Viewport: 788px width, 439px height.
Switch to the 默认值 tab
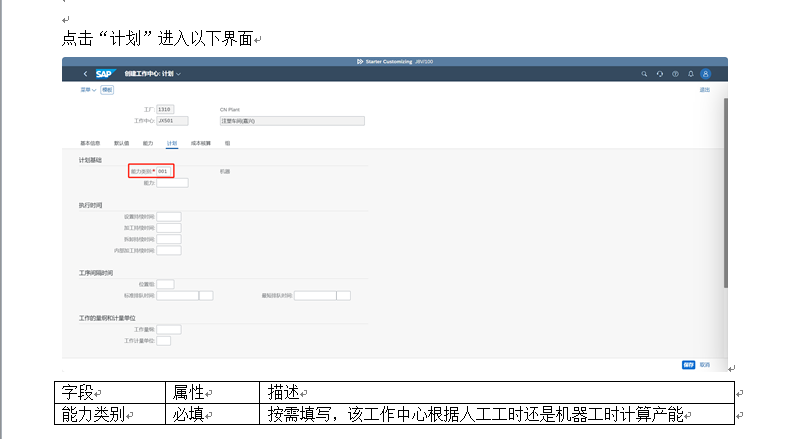click(121, 143)
